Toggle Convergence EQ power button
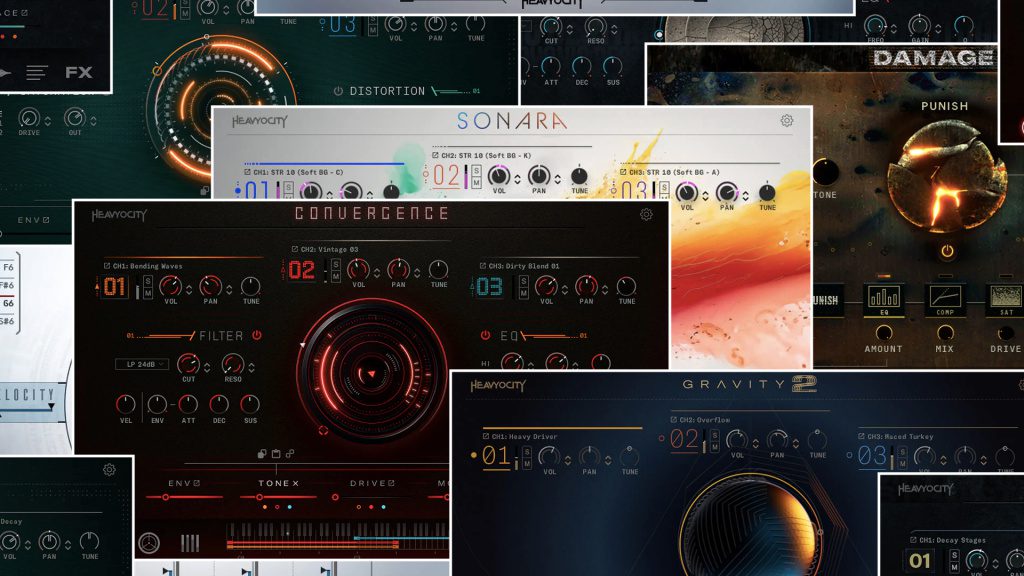The width and height of the screenshot is (1024, 576). [485, 335]
